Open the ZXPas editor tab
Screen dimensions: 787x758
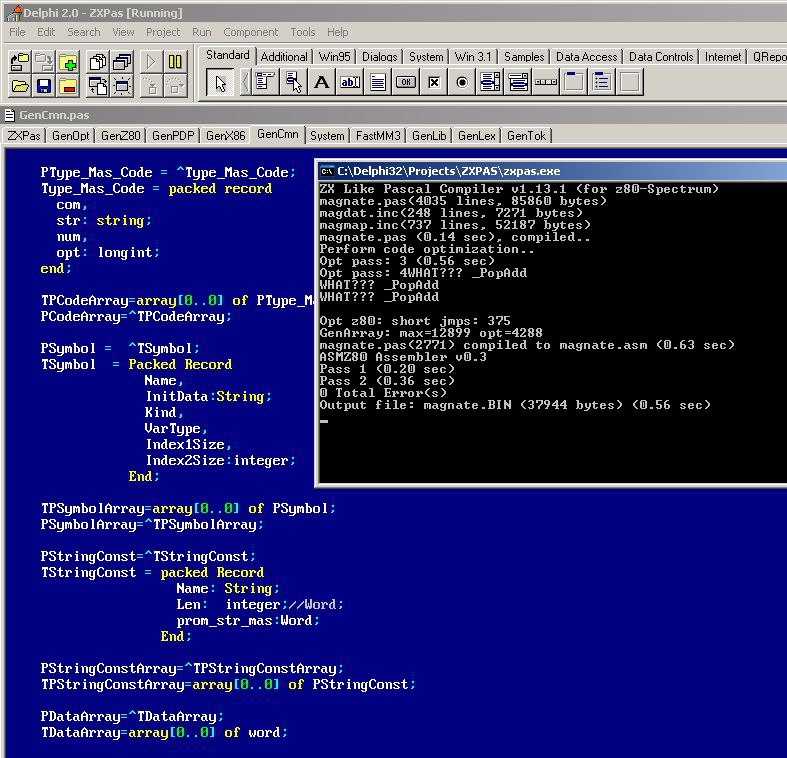pos(24,136)
